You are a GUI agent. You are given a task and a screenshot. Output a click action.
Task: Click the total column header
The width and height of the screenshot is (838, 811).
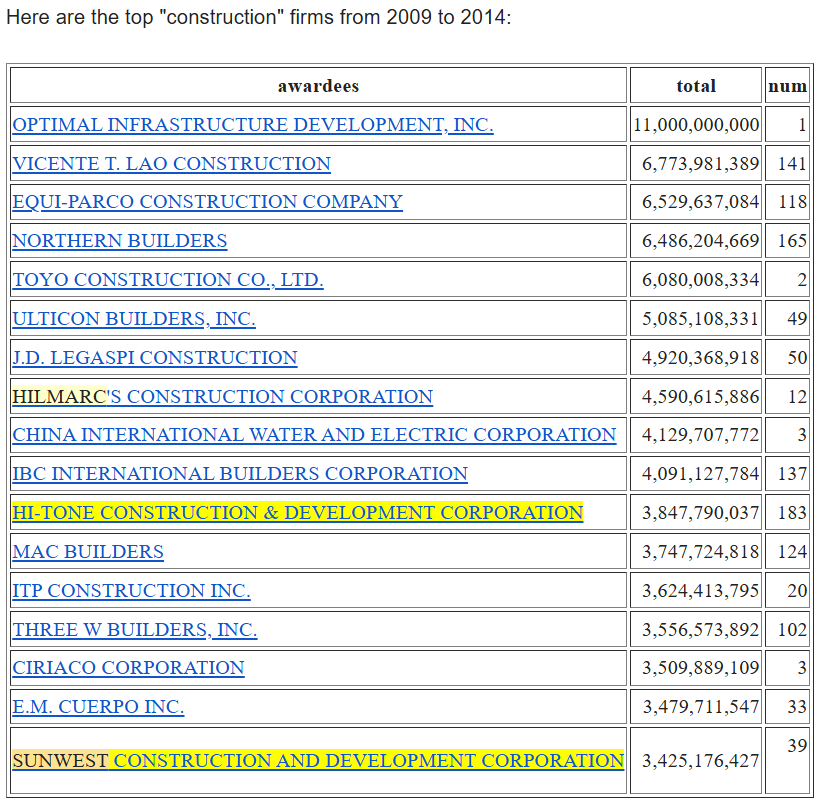(696, 86)
